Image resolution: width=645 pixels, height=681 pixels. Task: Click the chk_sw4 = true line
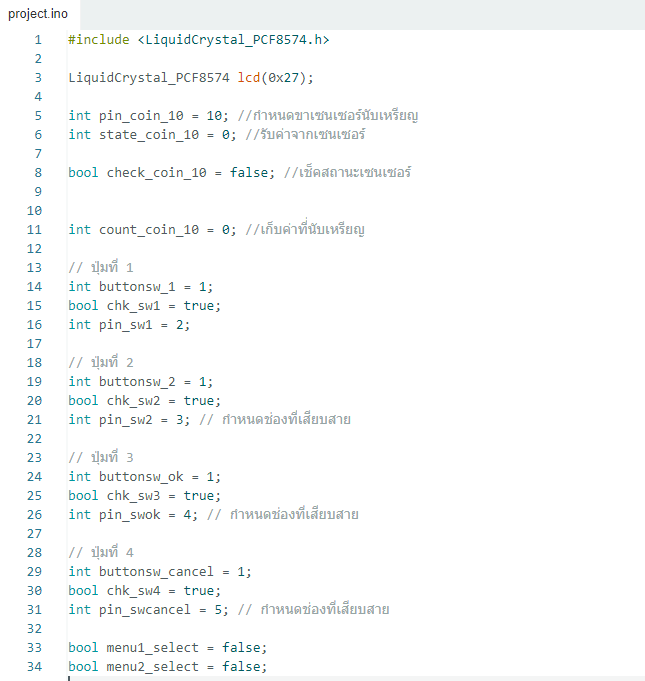[x=145, y=591]
